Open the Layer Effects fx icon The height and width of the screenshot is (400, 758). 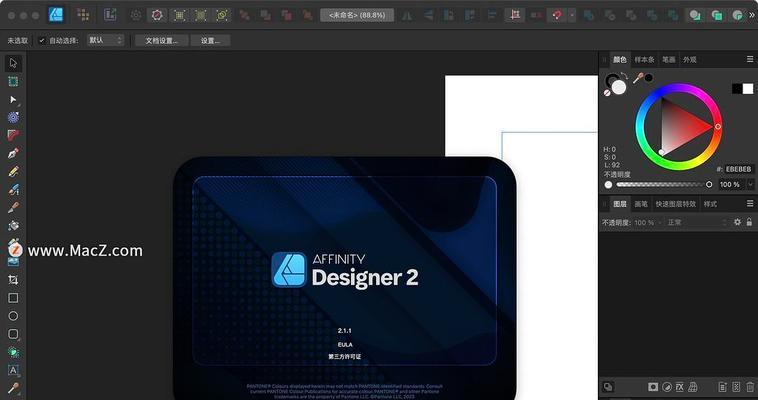[680, 387]
